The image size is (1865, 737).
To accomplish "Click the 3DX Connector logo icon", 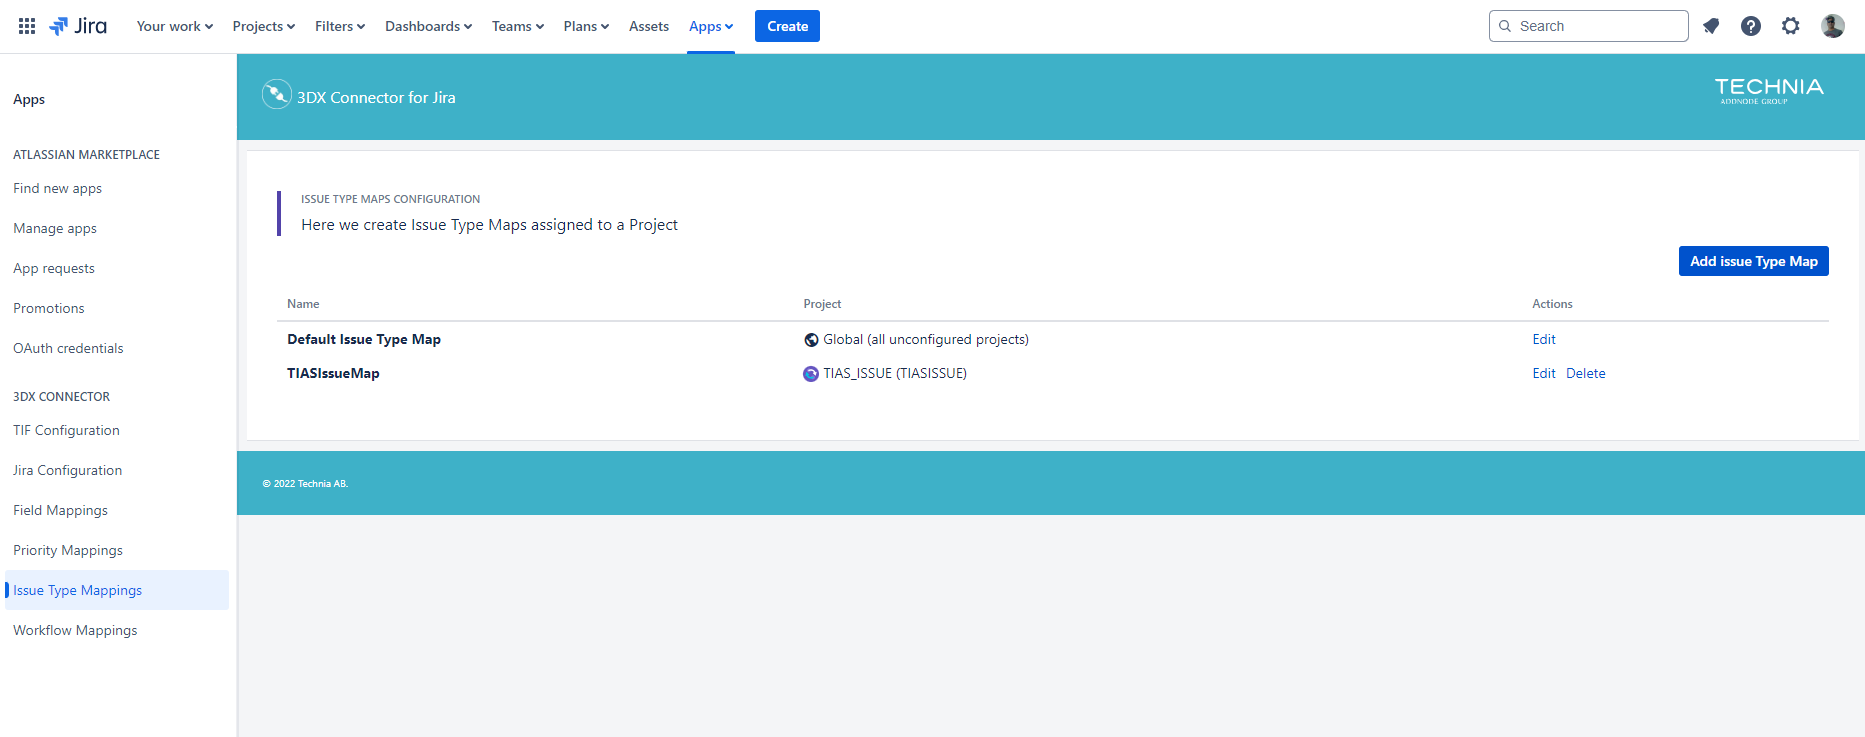I will tap(276, 94).
